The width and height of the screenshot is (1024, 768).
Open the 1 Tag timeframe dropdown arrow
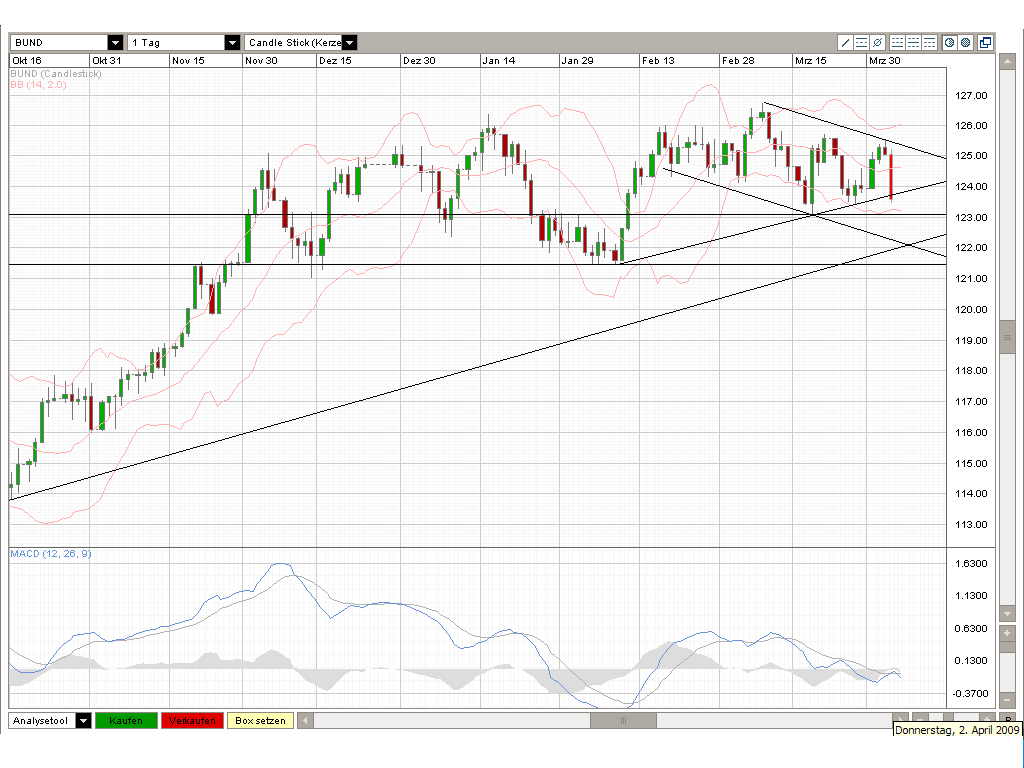232,43
